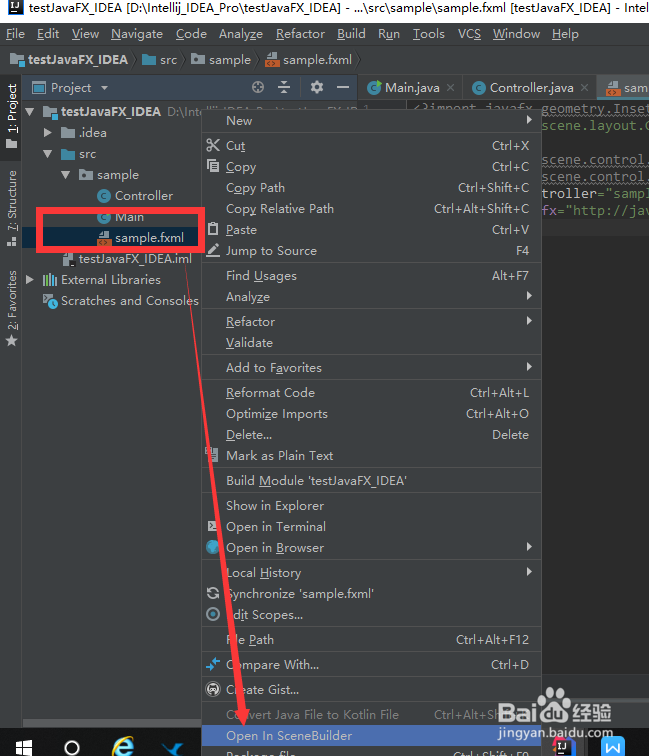Open the Tools menu

tap(428, 34)
